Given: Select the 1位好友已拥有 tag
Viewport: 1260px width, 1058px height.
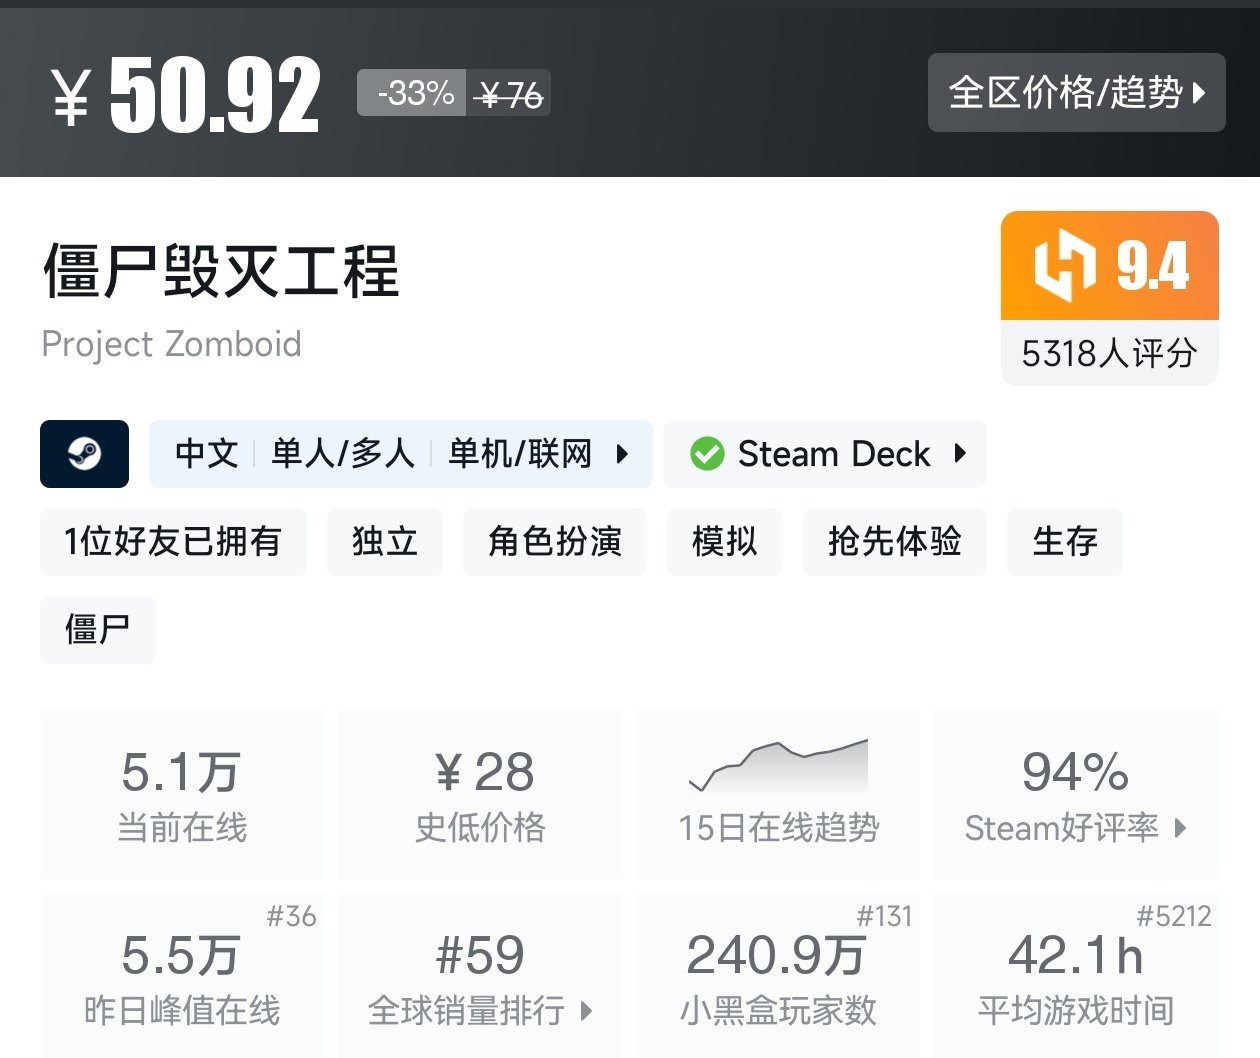Looking at the screenshot, I should [173, 542].
